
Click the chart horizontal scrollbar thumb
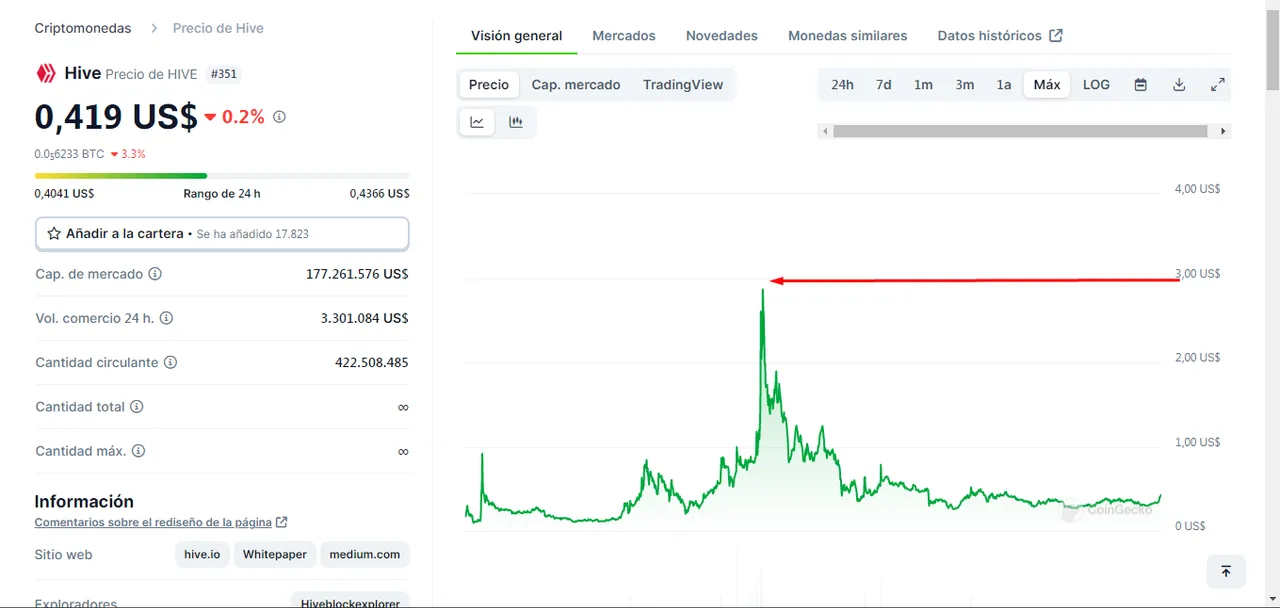1020,131
